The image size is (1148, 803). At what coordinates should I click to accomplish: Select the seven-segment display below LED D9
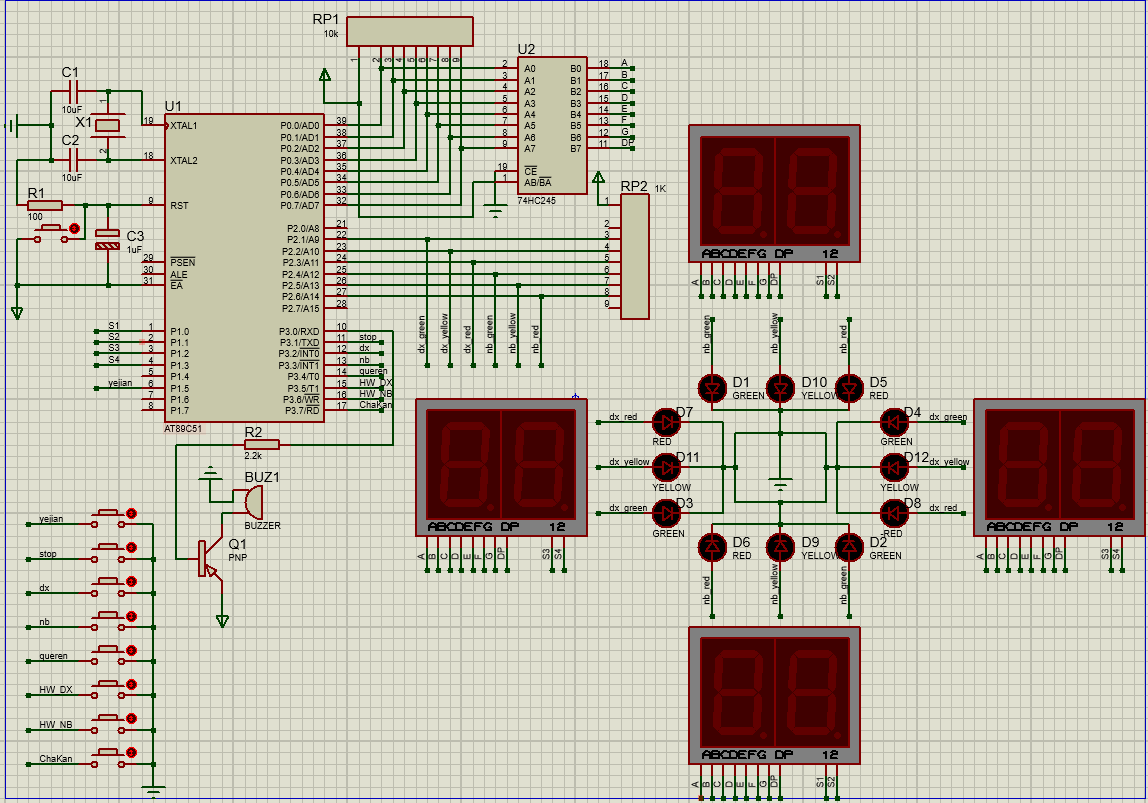pos(775,695)
